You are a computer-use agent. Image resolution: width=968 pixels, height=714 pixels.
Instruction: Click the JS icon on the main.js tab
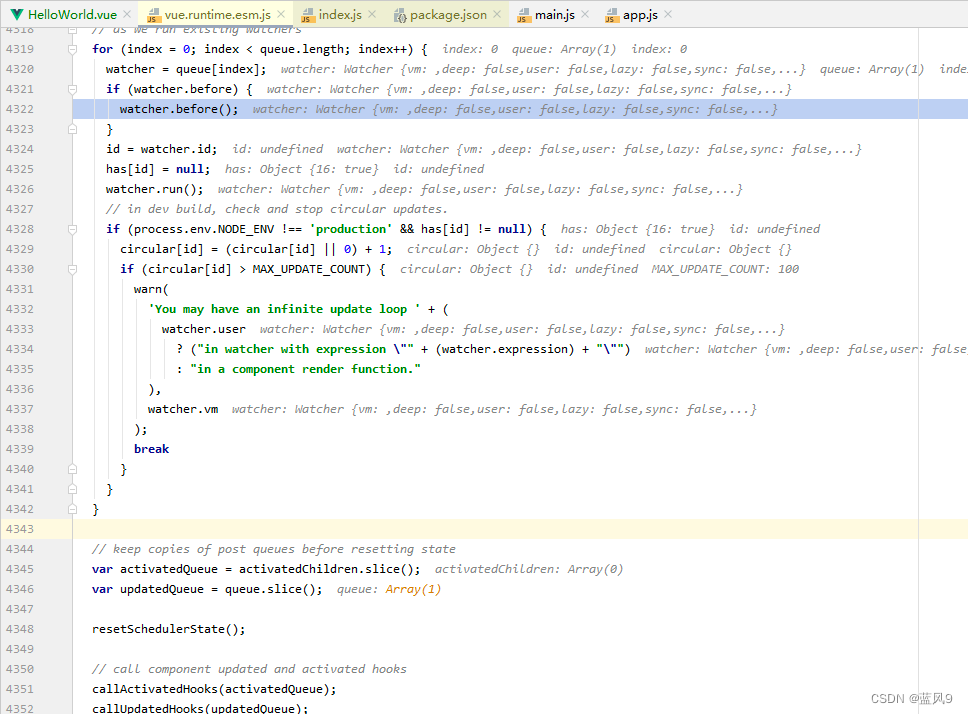(527, 15)
